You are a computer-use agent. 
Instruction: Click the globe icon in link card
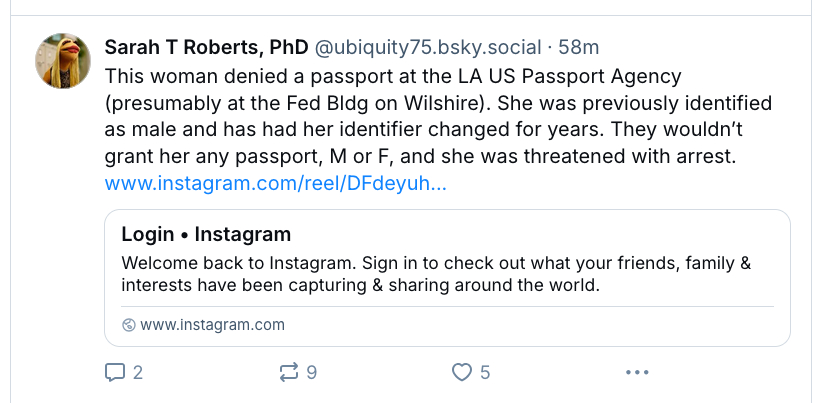[x=128, y=325]
